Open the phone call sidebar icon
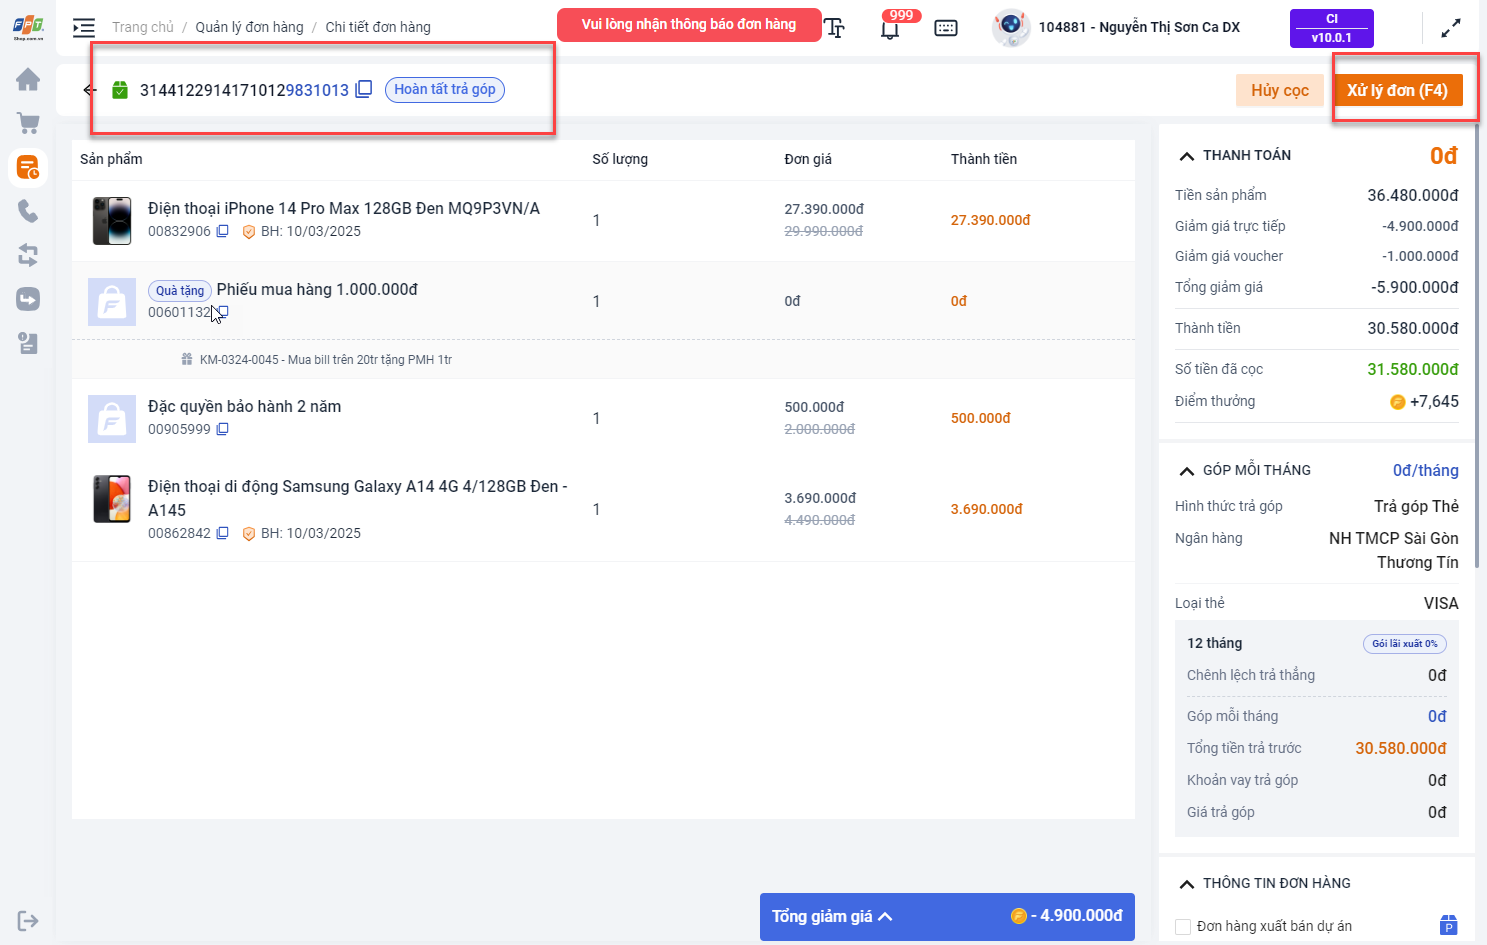The height and width of the screenshot is (945, 1487). click(x=28, y=211)
